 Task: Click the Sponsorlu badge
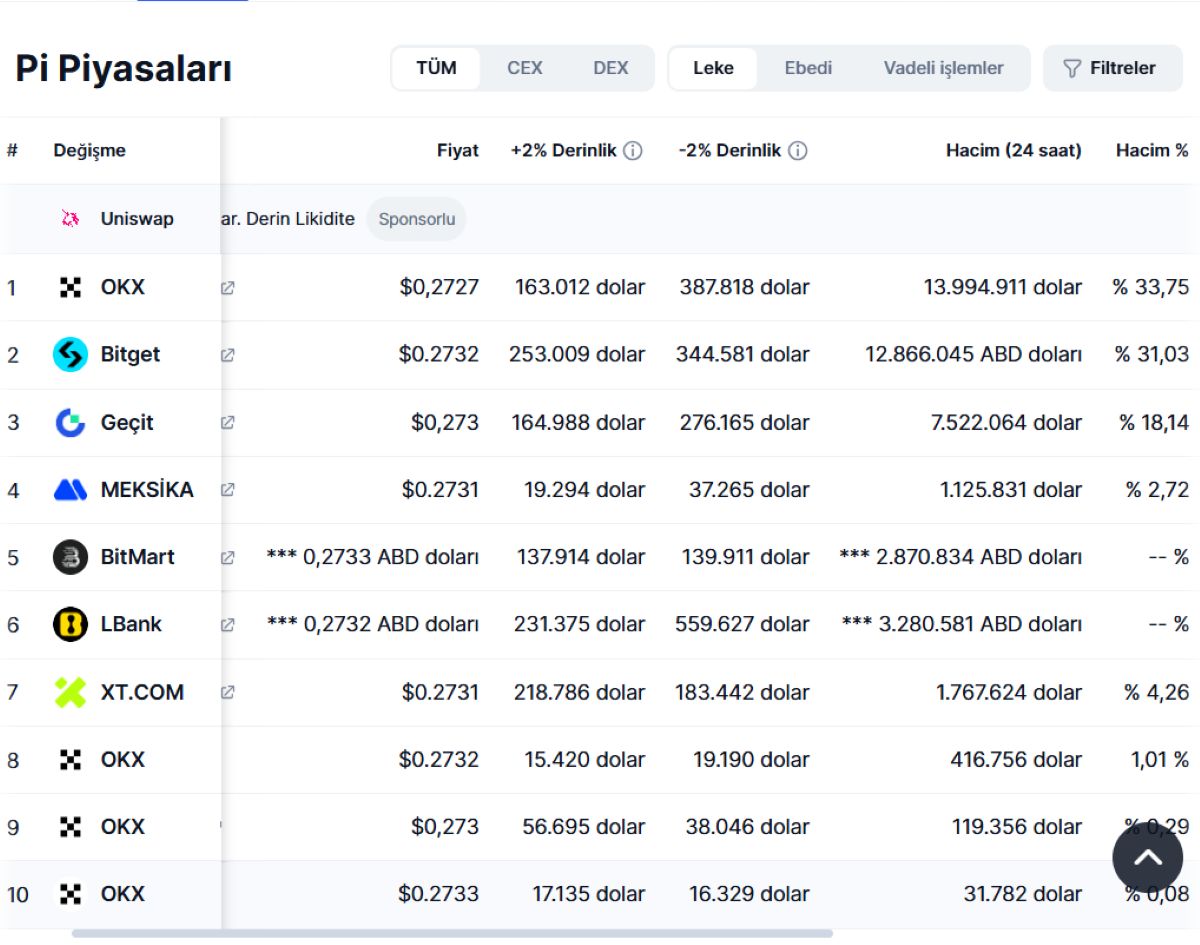[x=416, y=219]
